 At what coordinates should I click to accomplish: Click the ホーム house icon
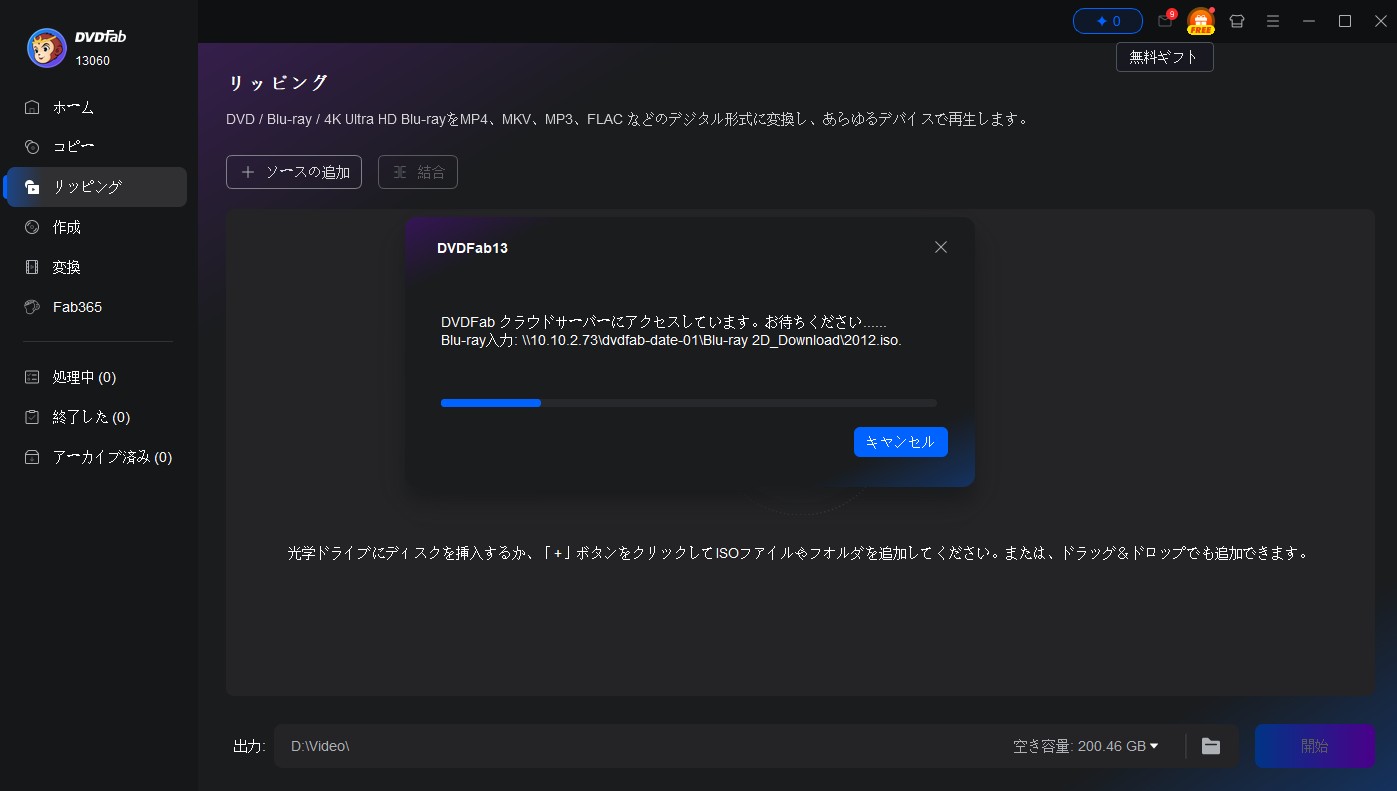[33, 107]
